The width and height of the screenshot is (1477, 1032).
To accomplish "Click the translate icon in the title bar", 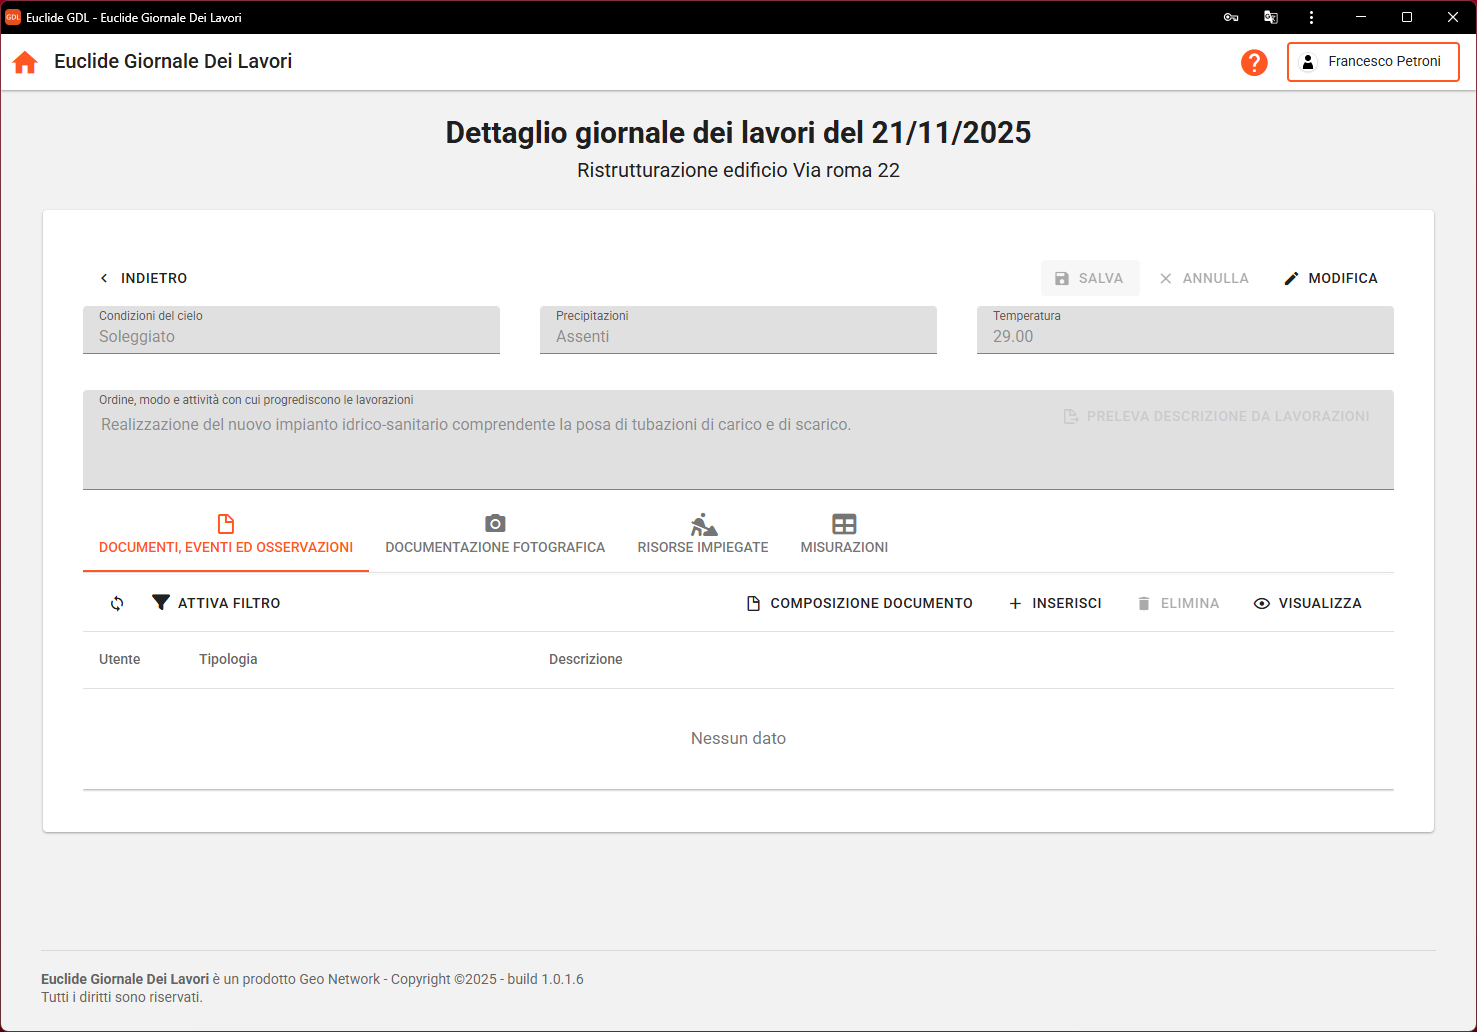I will (1271, 17).
